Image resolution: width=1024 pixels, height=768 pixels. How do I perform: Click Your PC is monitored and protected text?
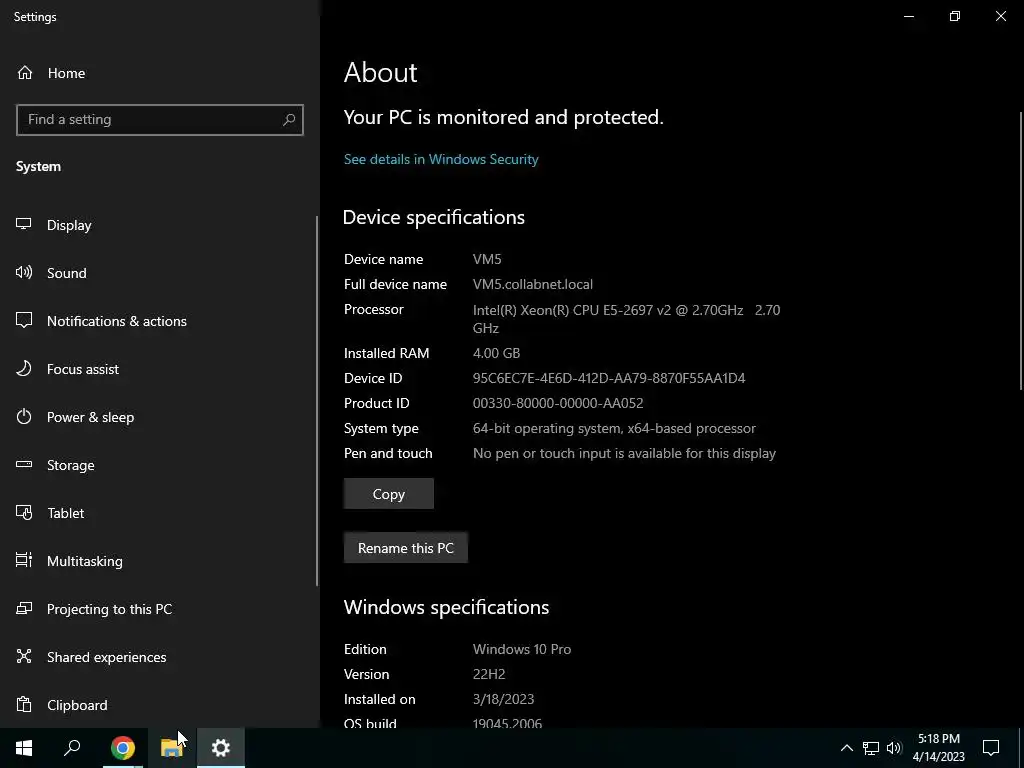coord(504,118)
